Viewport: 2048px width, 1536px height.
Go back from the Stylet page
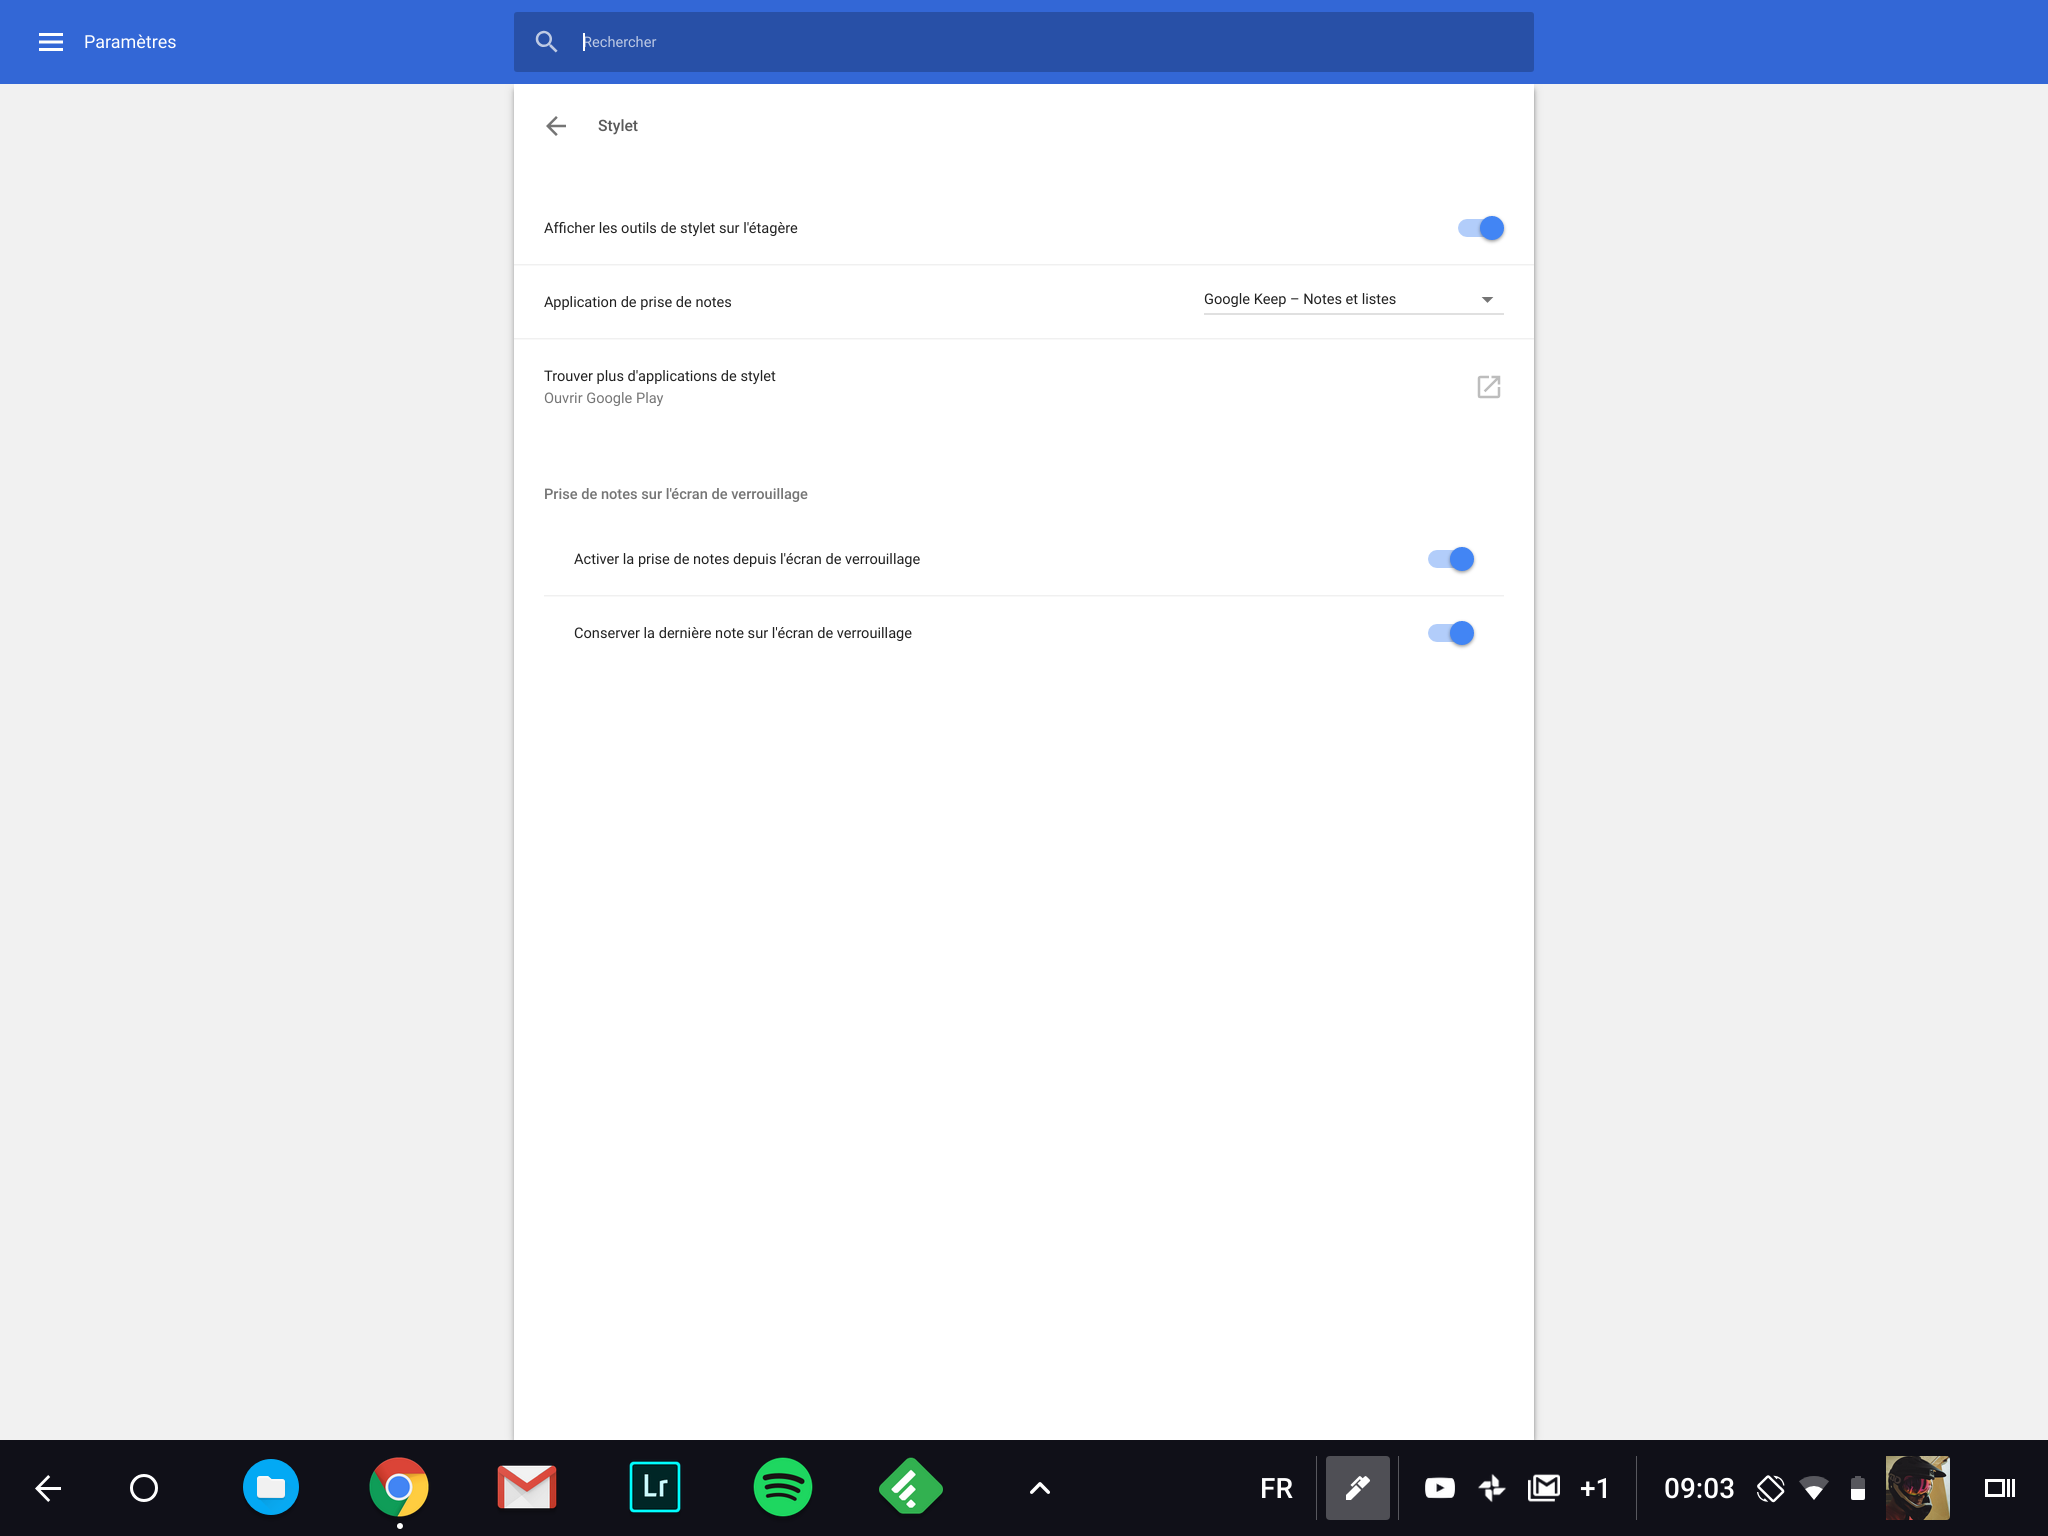[x=556, y=126]
